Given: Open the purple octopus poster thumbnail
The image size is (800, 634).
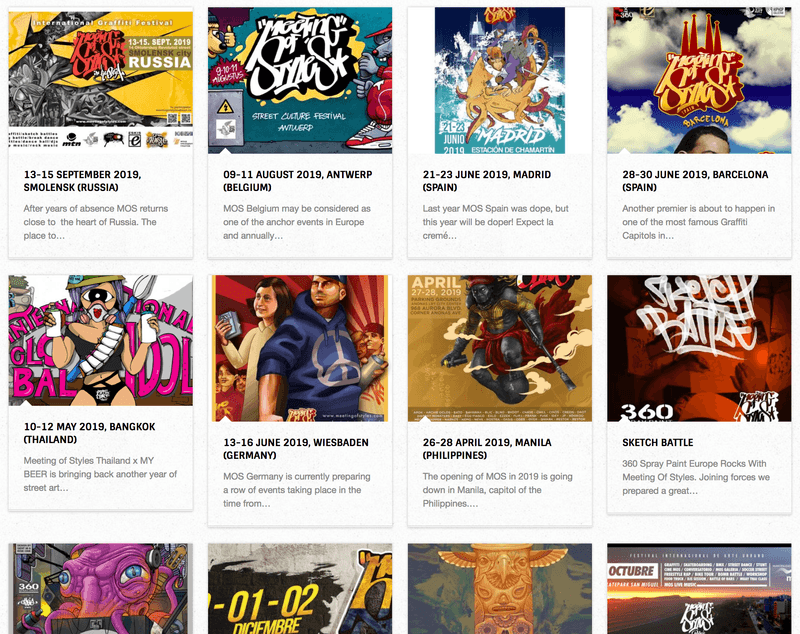Looking at the screenshot, I should [x=101, y=589].
